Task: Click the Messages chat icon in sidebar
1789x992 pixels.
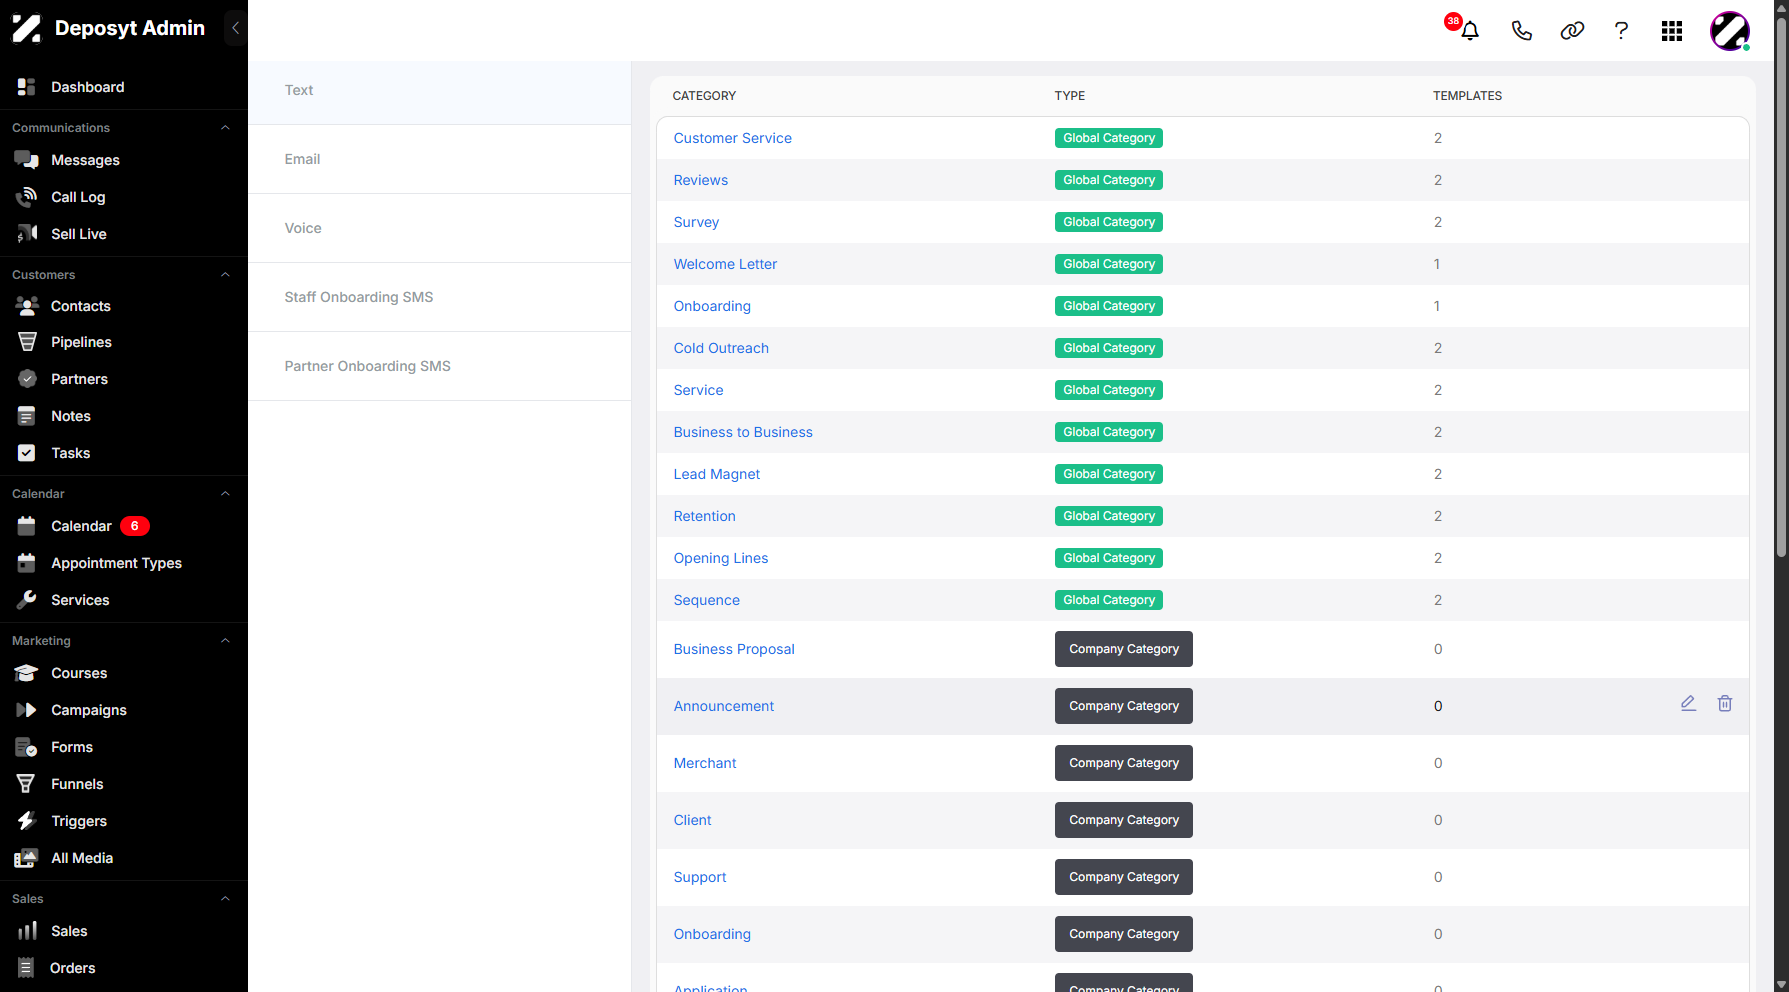Action: point(27,160)
